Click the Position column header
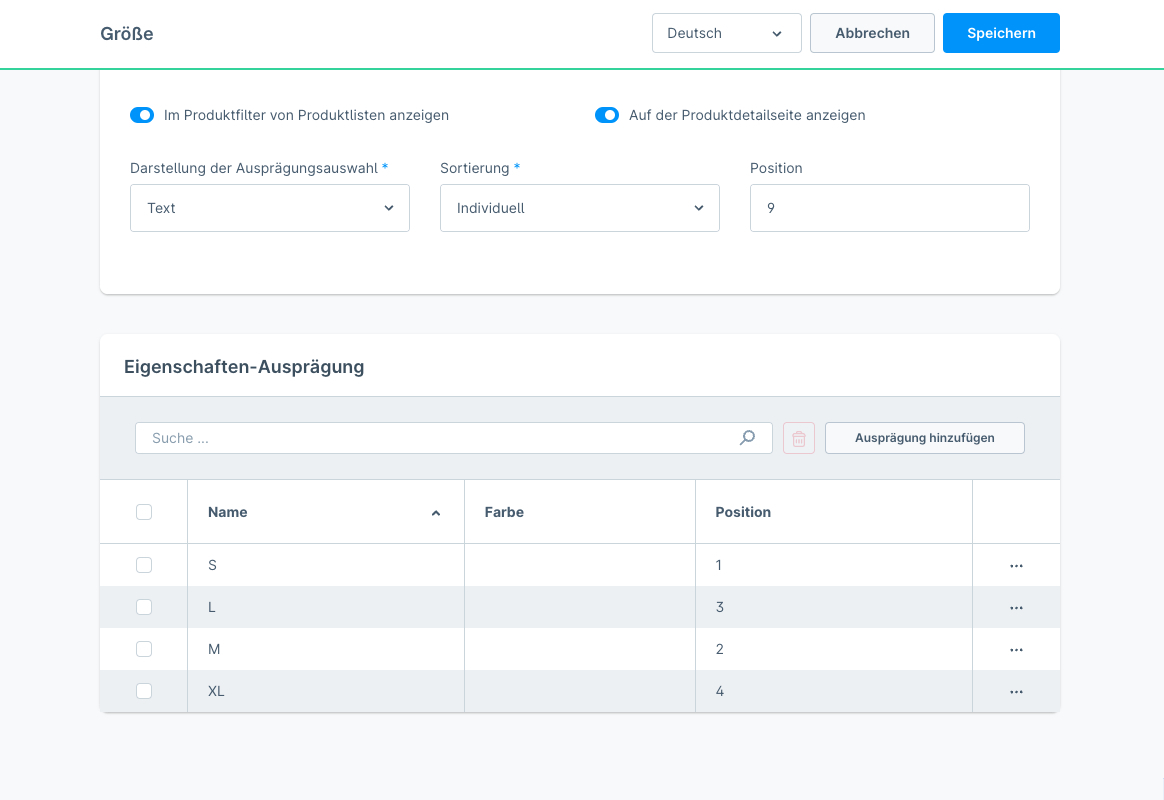1164x800 pixels. [743, 512]
